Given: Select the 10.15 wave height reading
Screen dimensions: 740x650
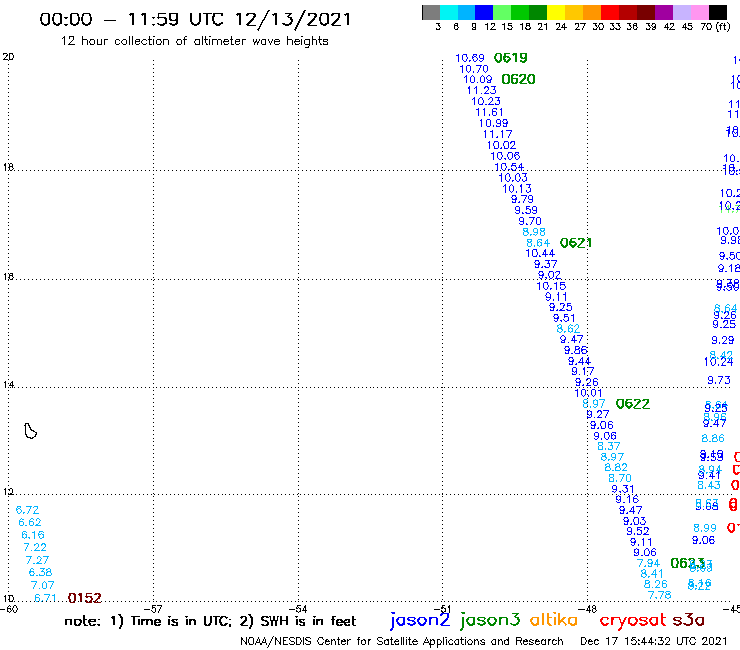Looking at the screenshot, I should click(x=551, y=286).
